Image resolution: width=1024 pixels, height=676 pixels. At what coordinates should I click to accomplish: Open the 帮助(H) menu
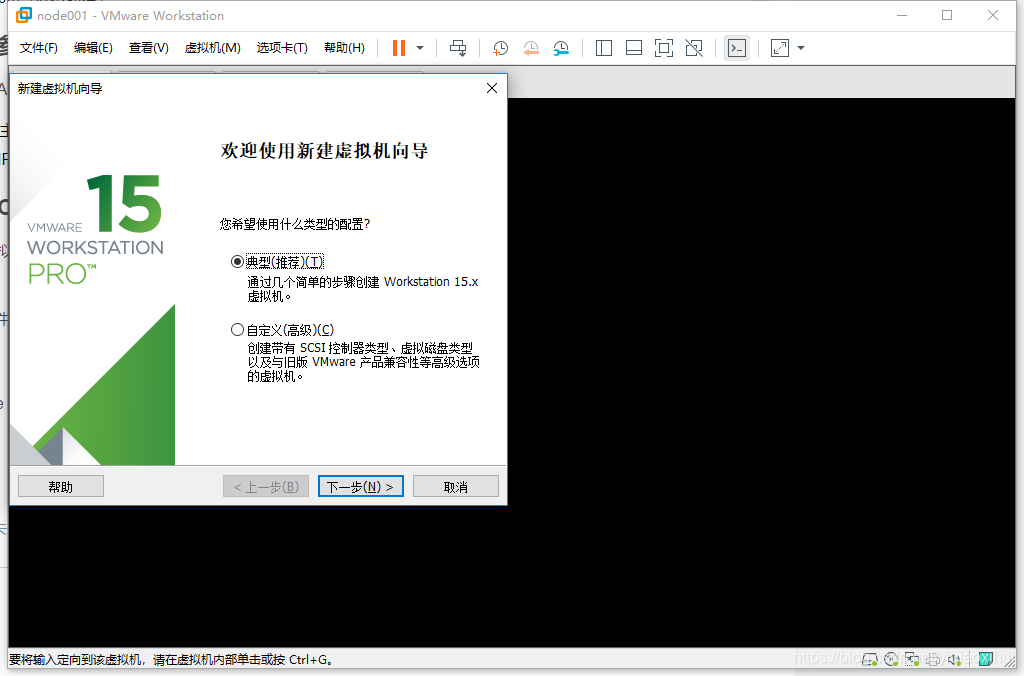pyautogui.click(x=344, y=48)
